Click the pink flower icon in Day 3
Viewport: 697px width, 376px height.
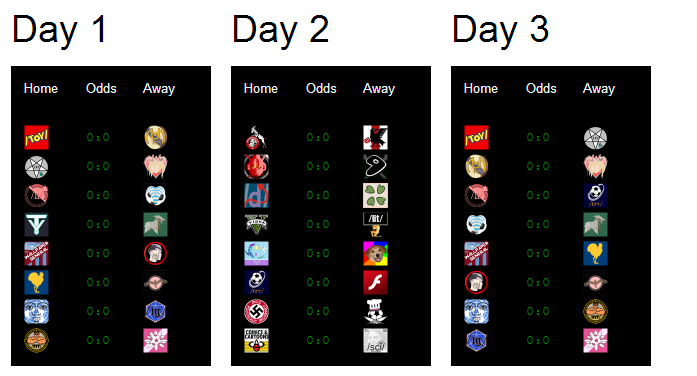tap(595, 340)
